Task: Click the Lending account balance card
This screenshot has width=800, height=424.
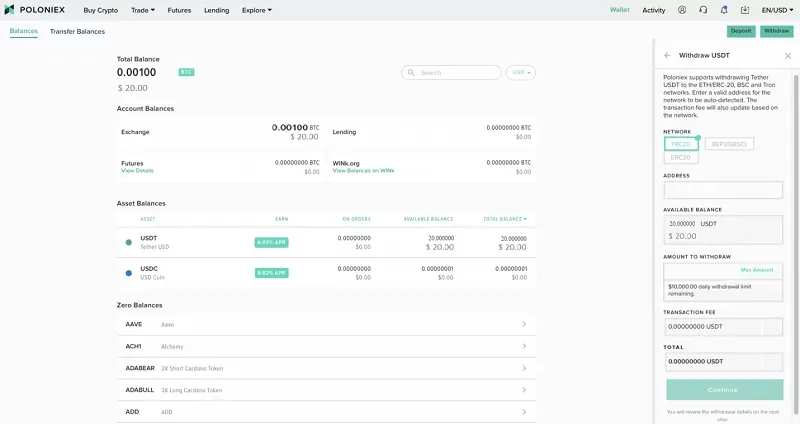Action: tap(432, 132)
